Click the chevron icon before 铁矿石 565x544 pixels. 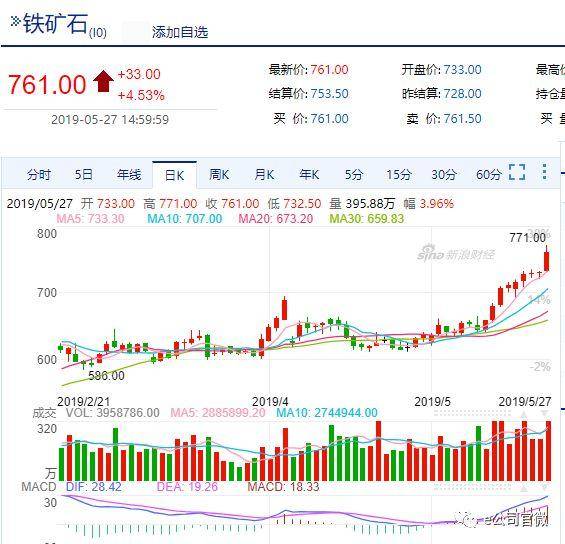[x=15, y=22]
